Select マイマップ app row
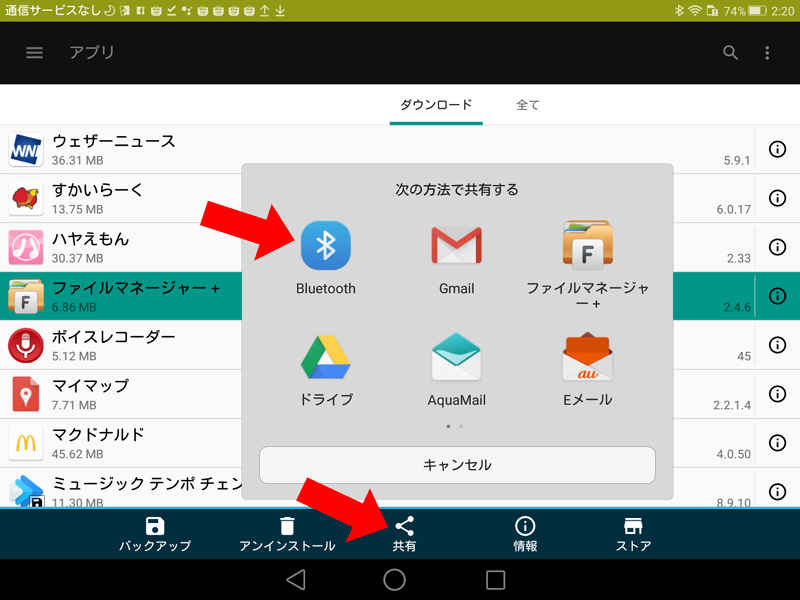800x600 pixels. [x=120, y=394]
